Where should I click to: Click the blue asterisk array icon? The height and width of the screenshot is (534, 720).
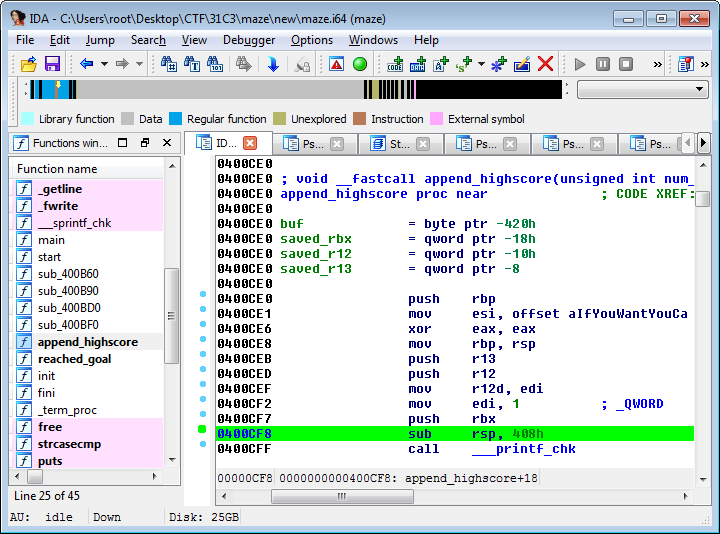(x=499, y=64)
